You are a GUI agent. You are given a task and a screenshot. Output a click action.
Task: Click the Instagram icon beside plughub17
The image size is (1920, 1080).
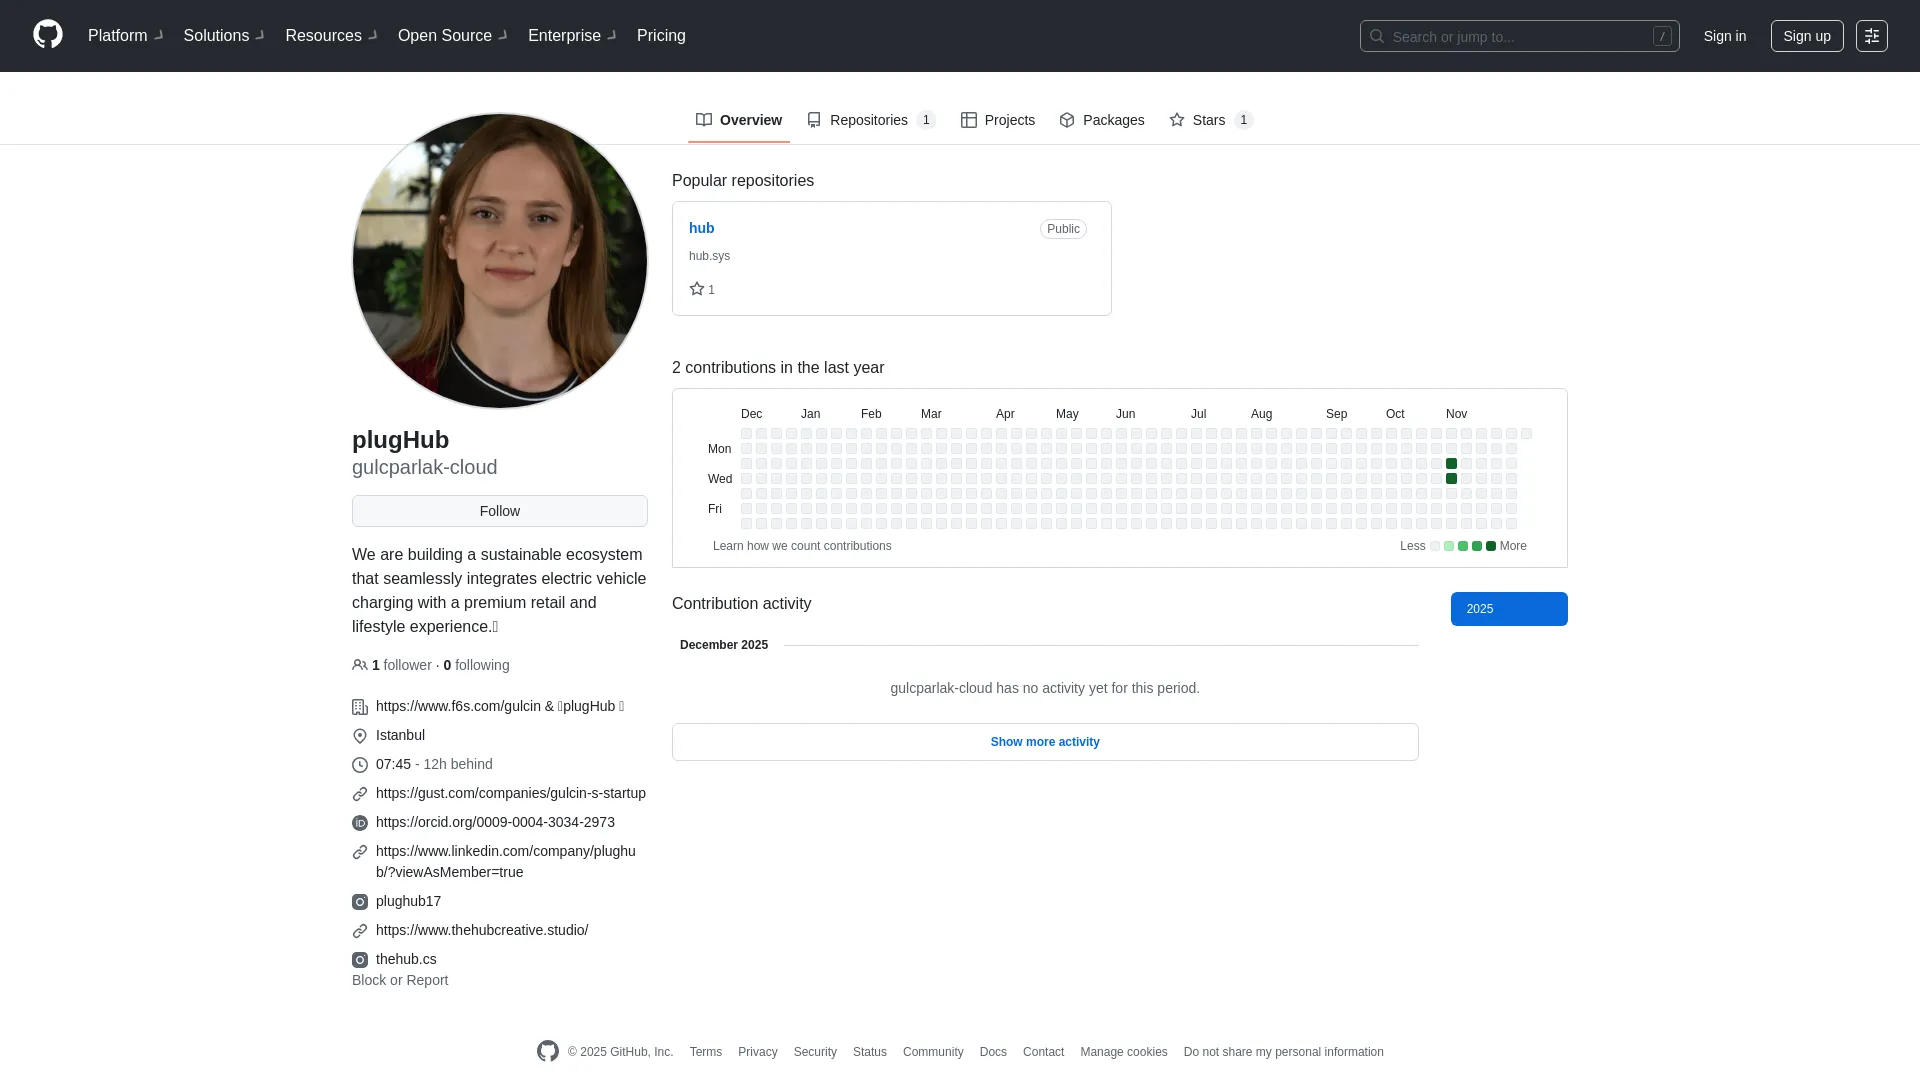coord(360,902)
